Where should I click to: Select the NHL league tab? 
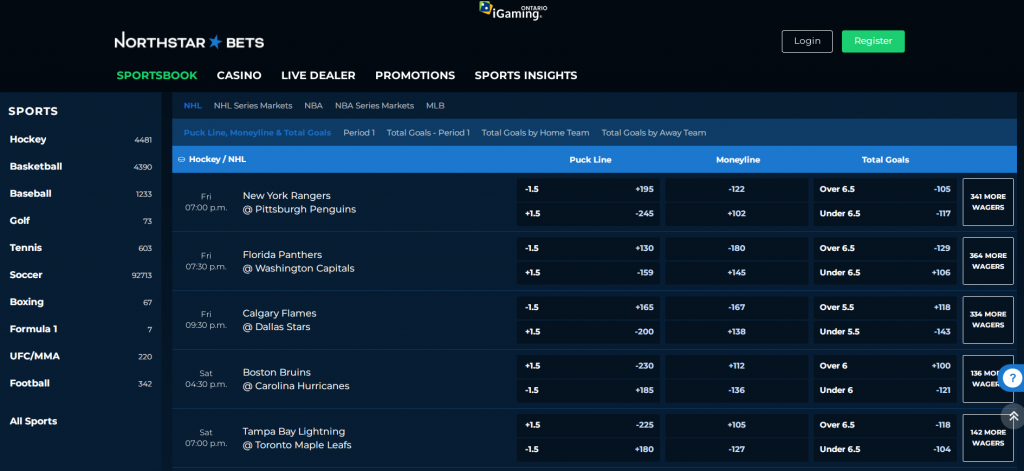point(193,106)
